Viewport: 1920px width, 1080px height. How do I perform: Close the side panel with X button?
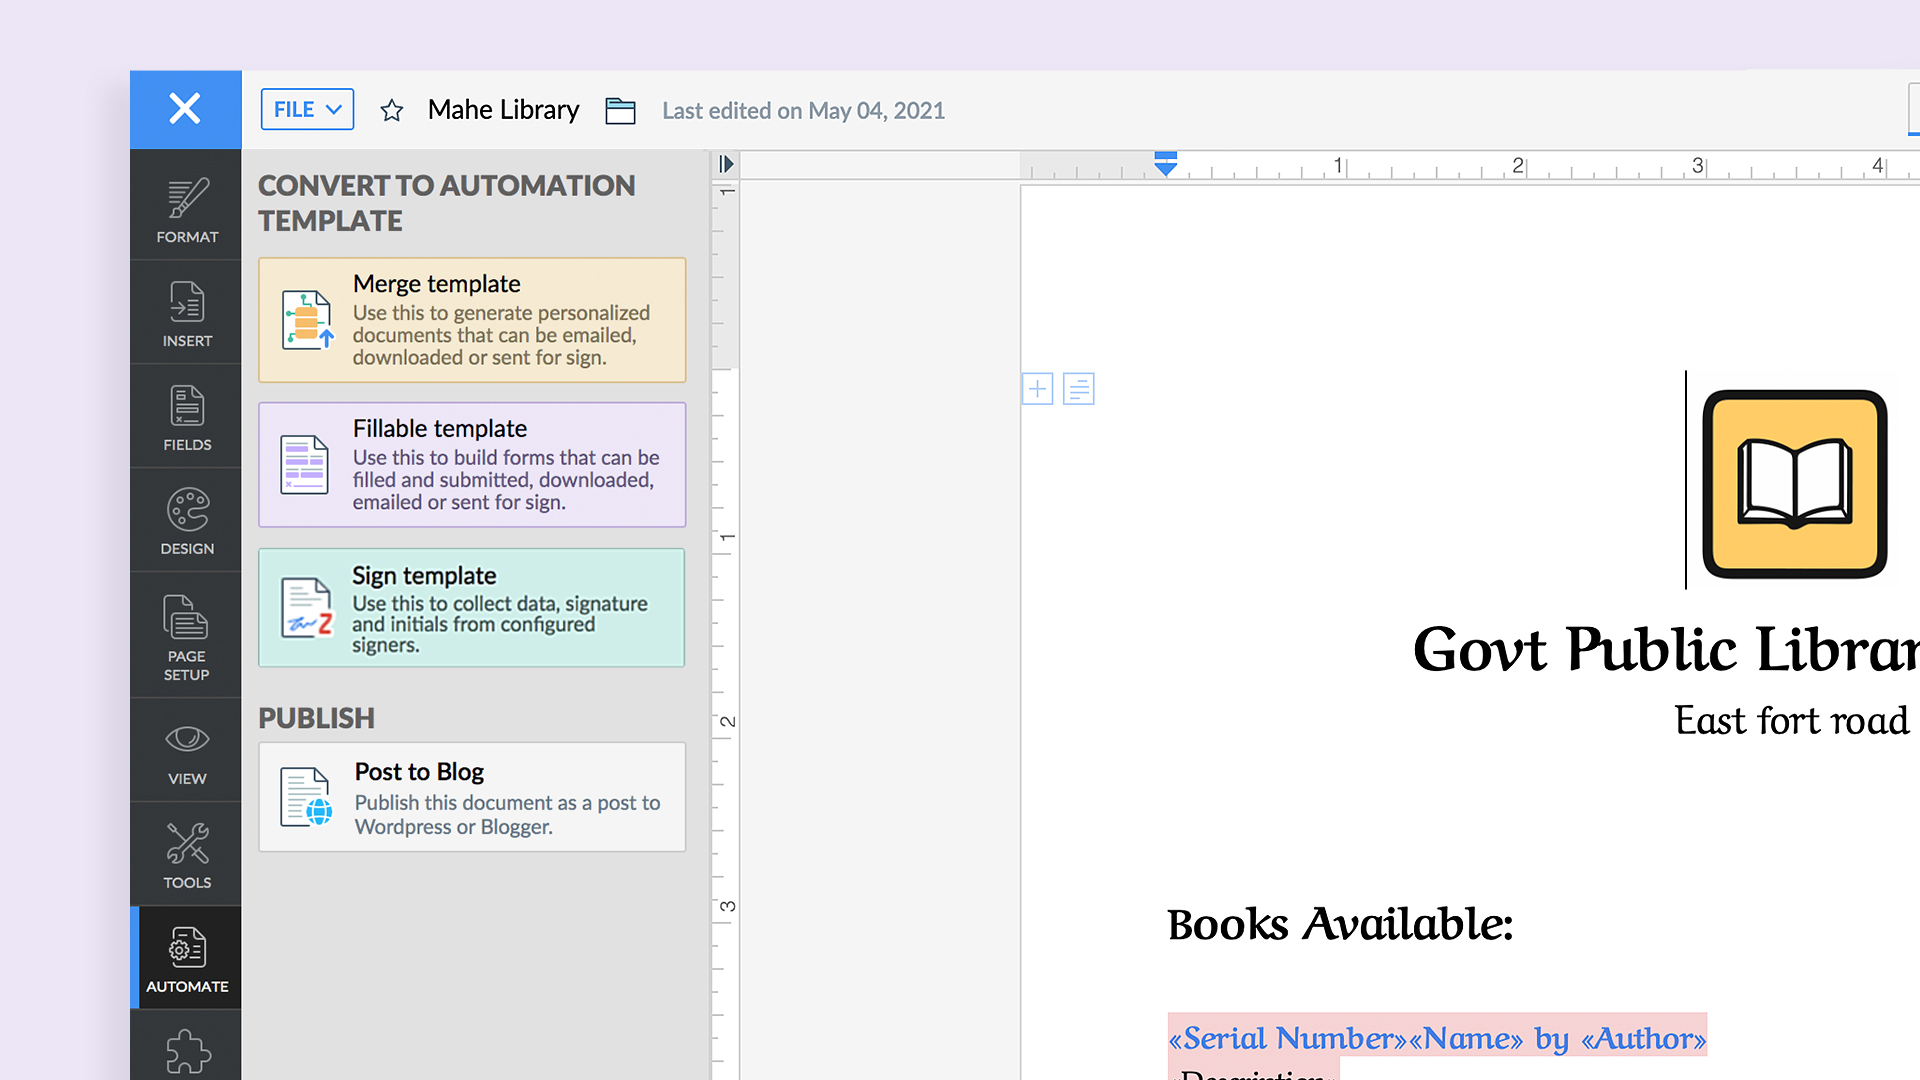[x=185, y=109]
